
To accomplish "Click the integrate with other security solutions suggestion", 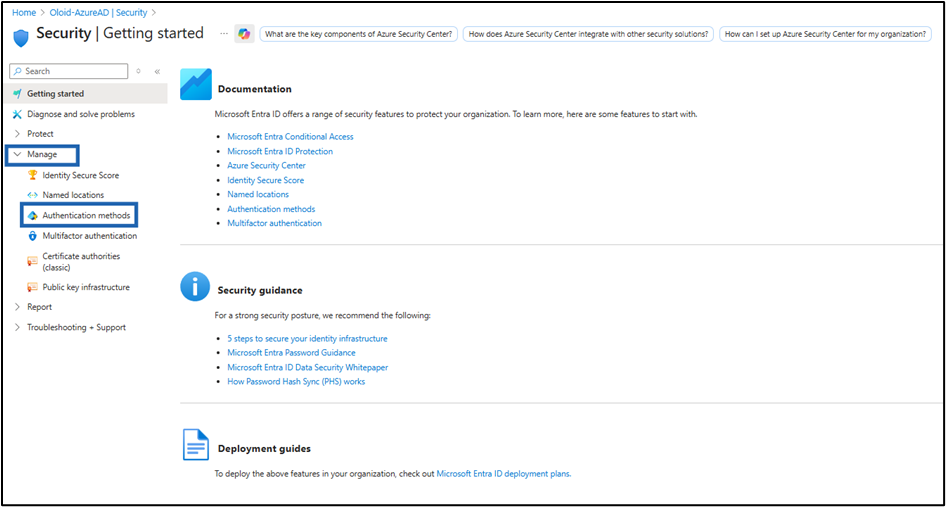I will [x=589, y=34].
